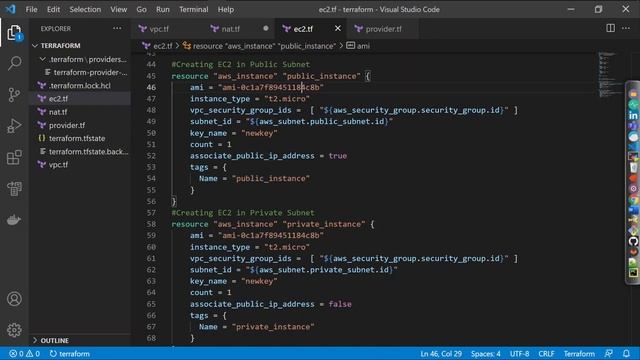Click the 'true' value on line 52
The image size is (640, 360).
[x=338, y=156]
